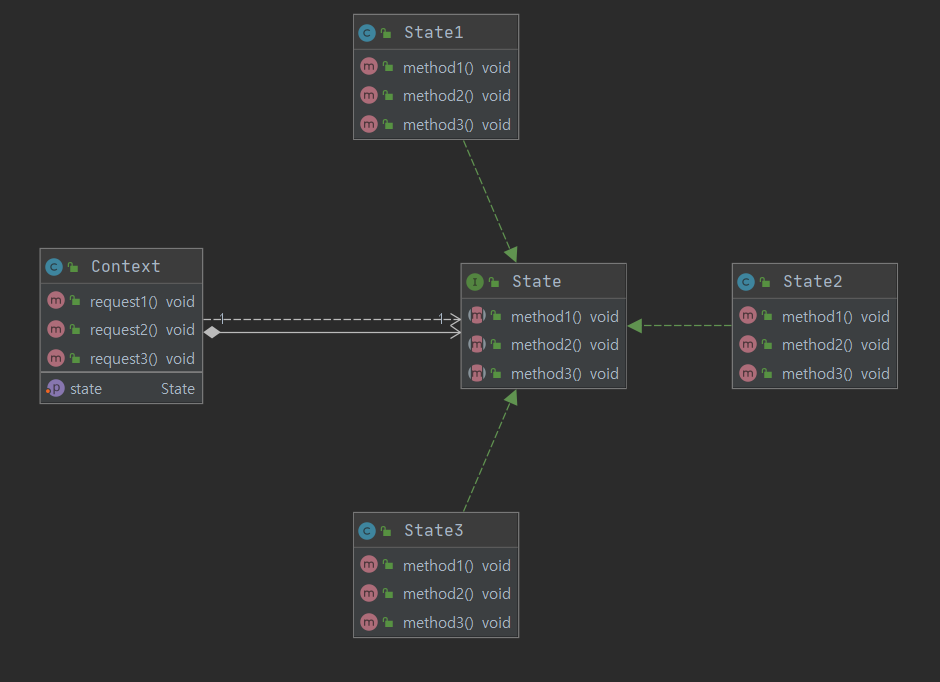Viewport: 940px width, 682px height.
Task: Select the Context class title text
Action: (125, 266)
